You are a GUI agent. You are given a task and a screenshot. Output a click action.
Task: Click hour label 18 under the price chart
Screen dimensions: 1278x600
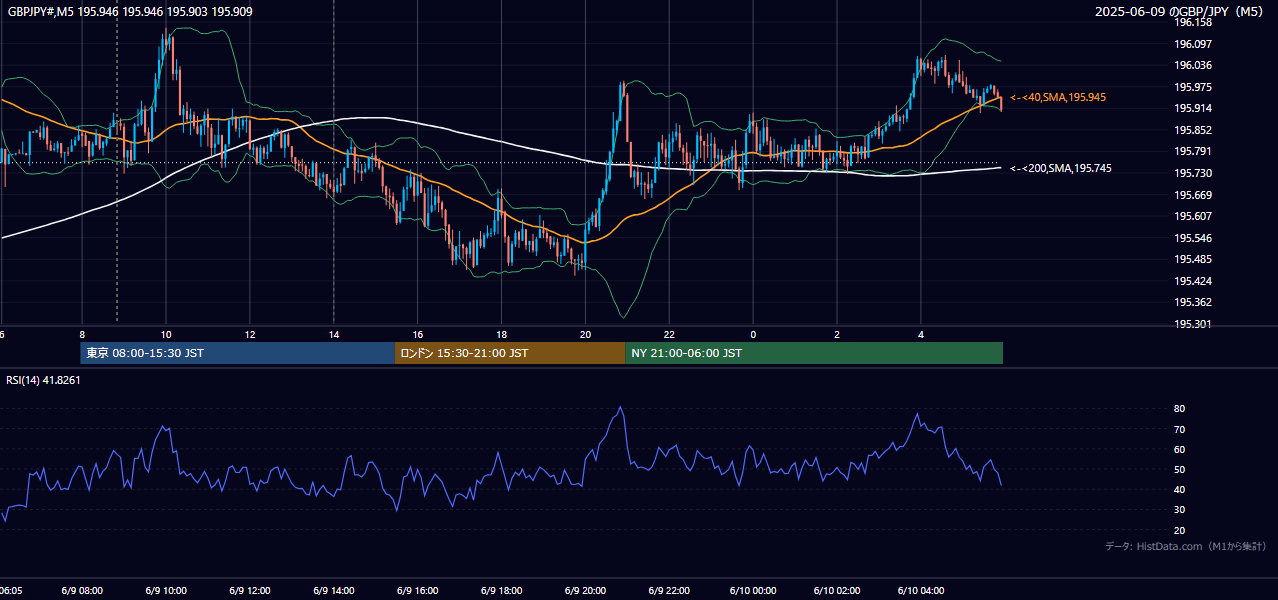pyautogui.click(x=502, y=334)
